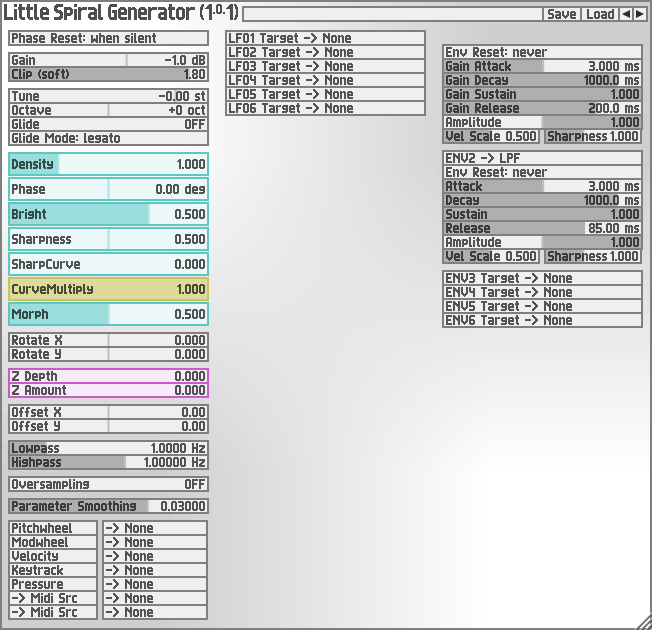Click the resize grip in bottom-right corner
This screenshot has width=652, height=630.
click(x=641, y=620)
